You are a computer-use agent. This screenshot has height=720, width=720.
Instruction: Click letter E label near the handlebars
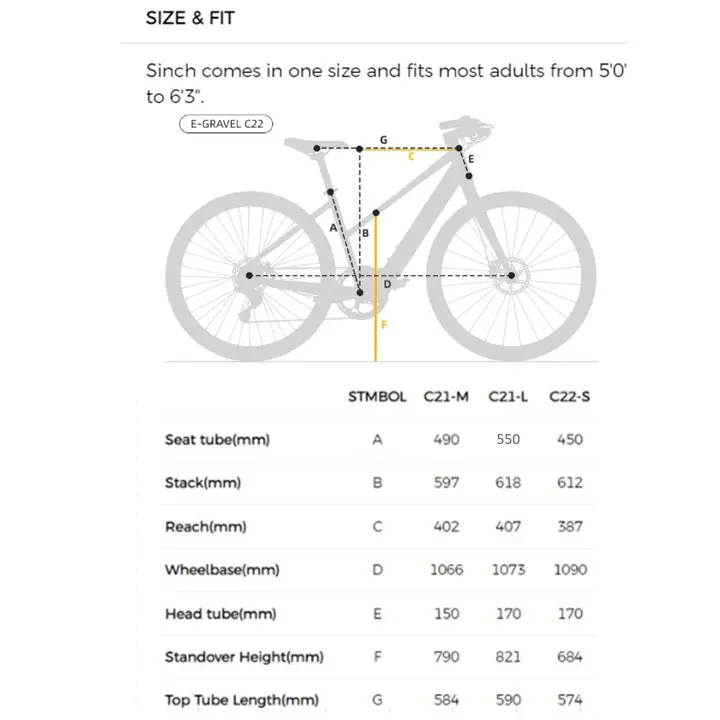[471, 159]
